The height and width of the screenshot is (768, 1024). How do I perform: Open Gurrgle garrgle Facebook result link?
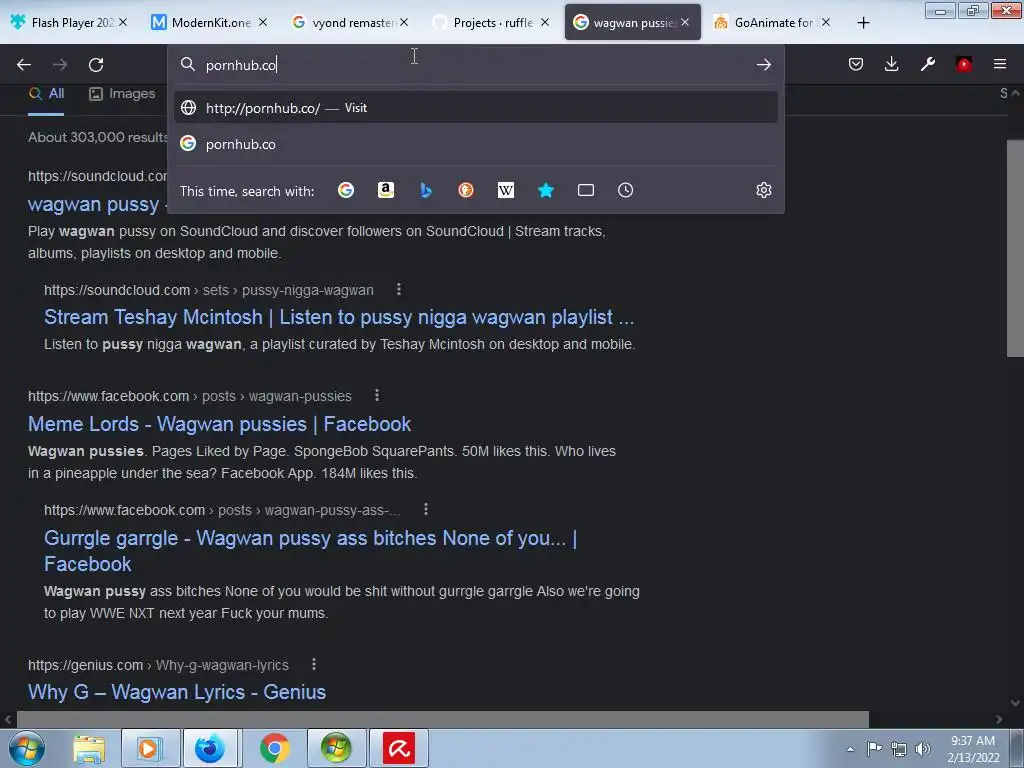pos(310,551)
